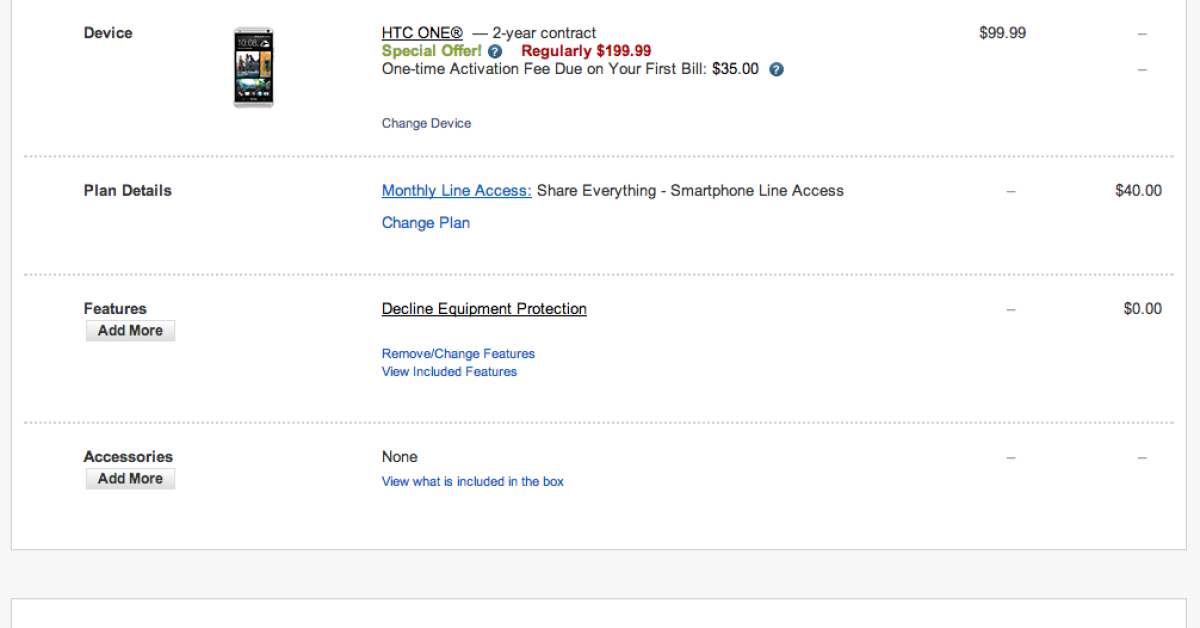Click the $99.99 device price
This screenshot has height=628, width=1200.
(1002, 33)
